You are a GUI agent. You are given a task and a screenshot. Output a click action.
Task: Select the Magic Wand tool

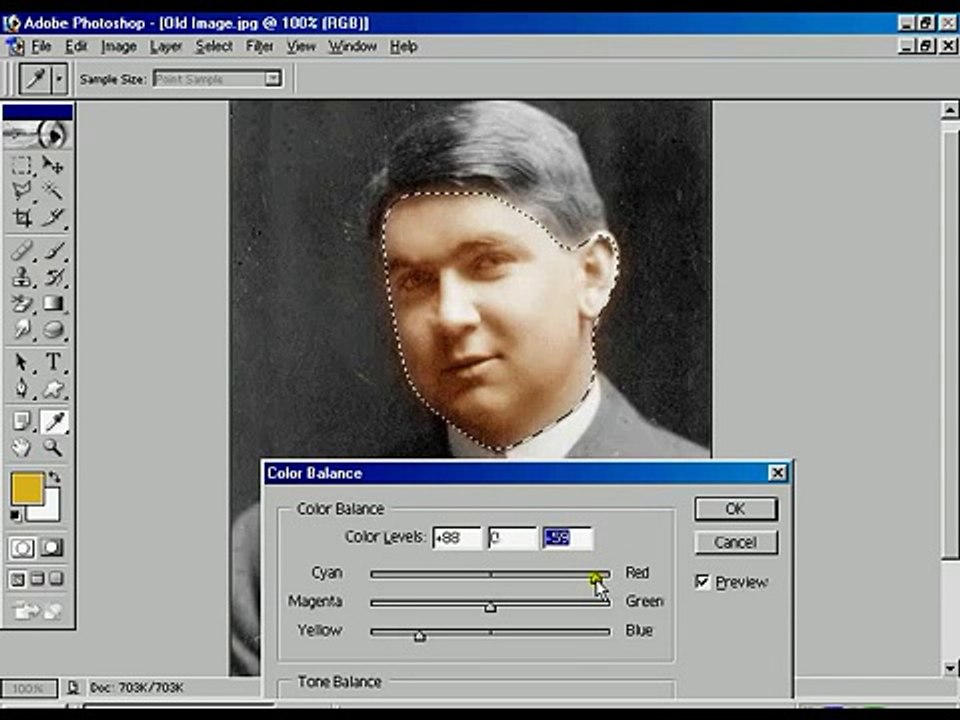click(x=53, y=191)
